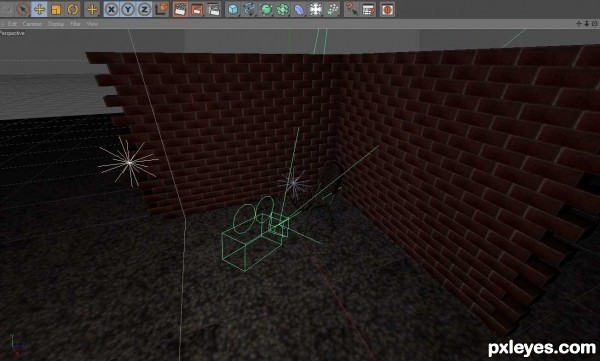Viewport: 600px width, 361px height.
Task: Activate the Rotate tool
Action: click(x=72, y=9)
